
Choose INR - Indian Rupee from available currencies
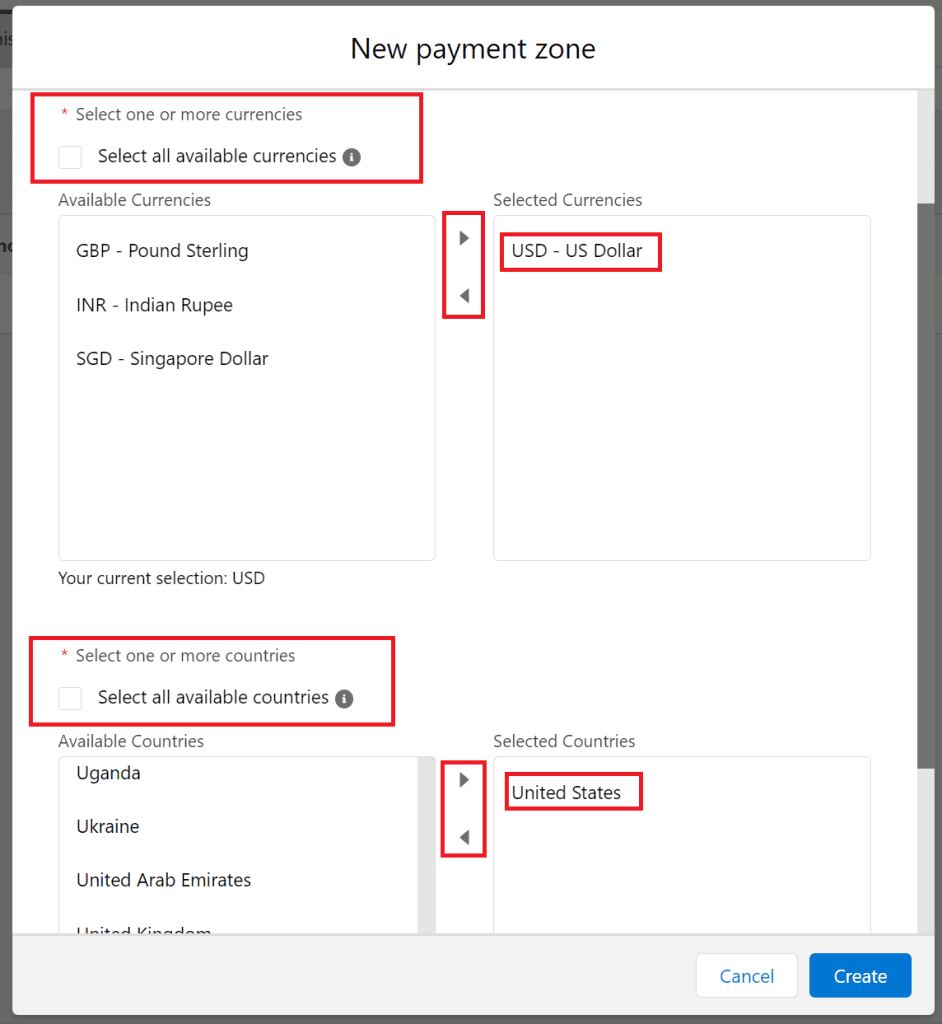point(154,305)
